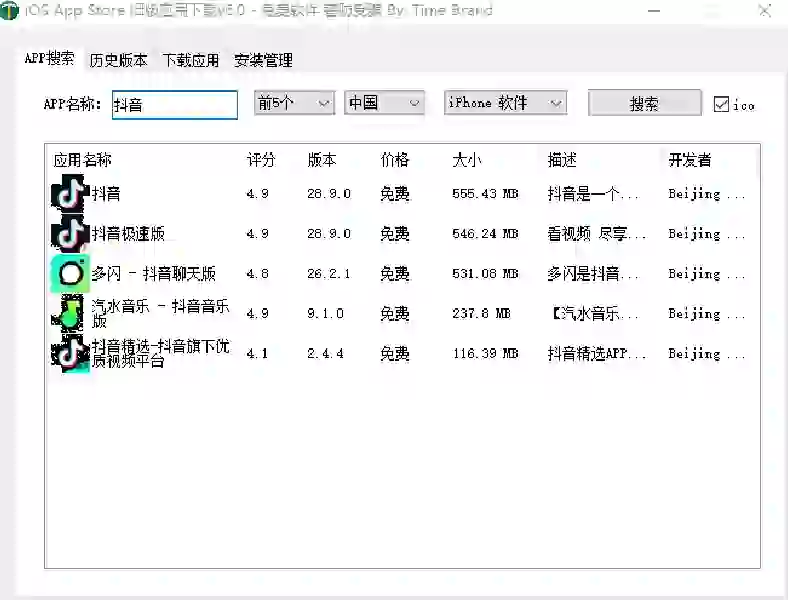Click rating 4.1 cell
788x600 pixels.
tap(257, 354)
